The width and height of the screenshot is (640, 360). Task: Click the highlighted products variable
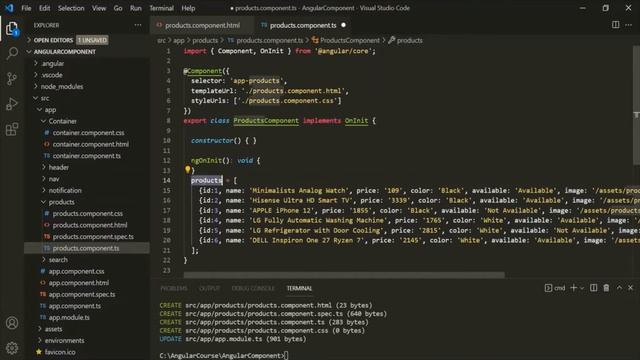(207, 180)
